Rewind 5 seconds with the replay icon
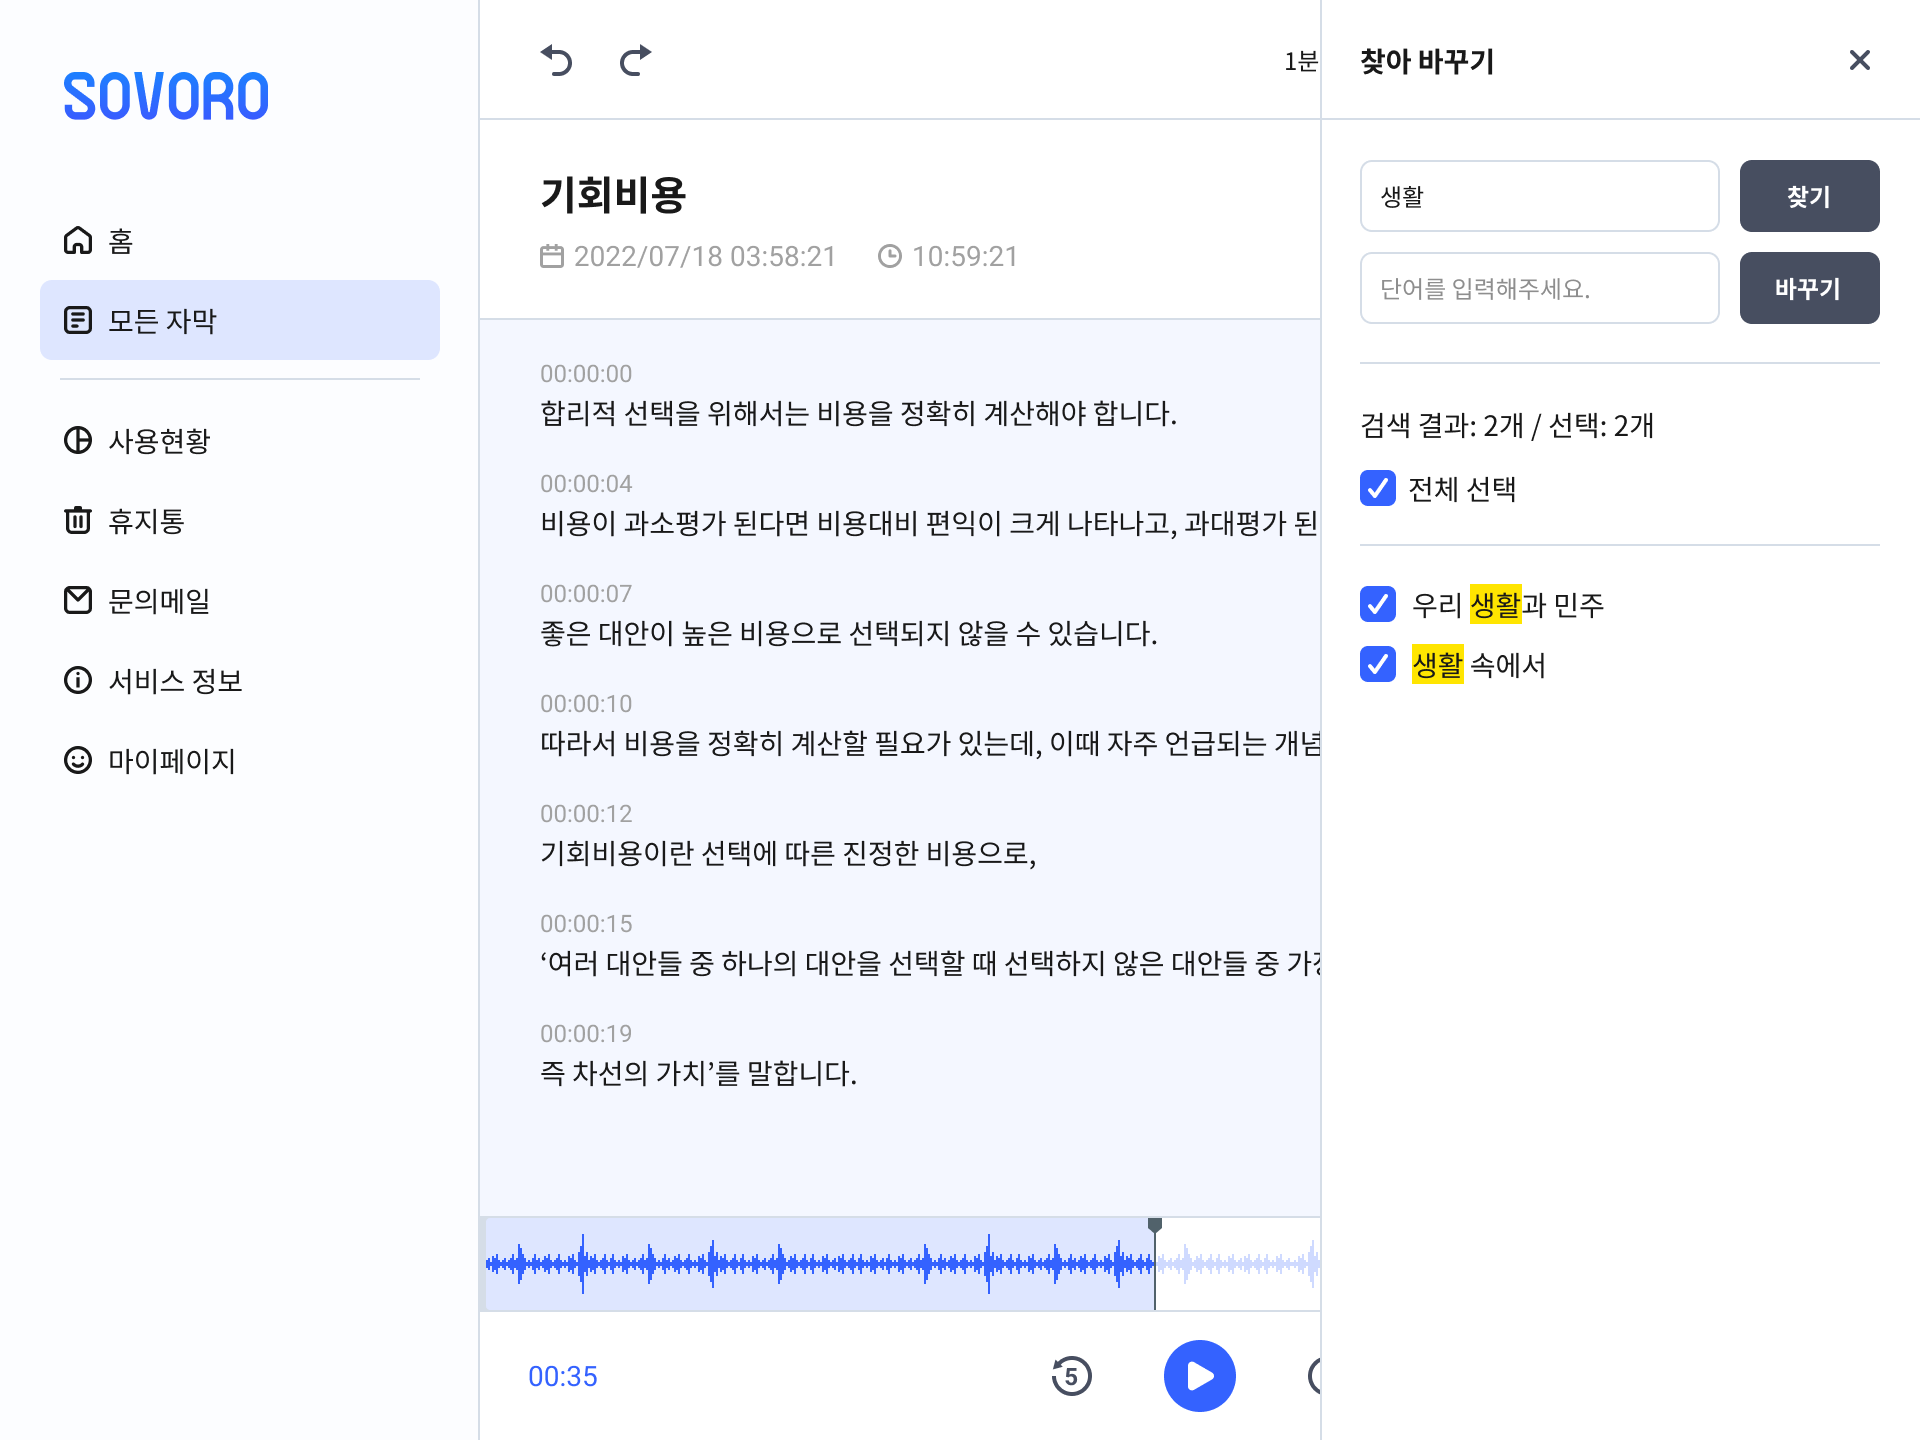This screenshot has height=1440, width=1920. pos(1071,1376)
